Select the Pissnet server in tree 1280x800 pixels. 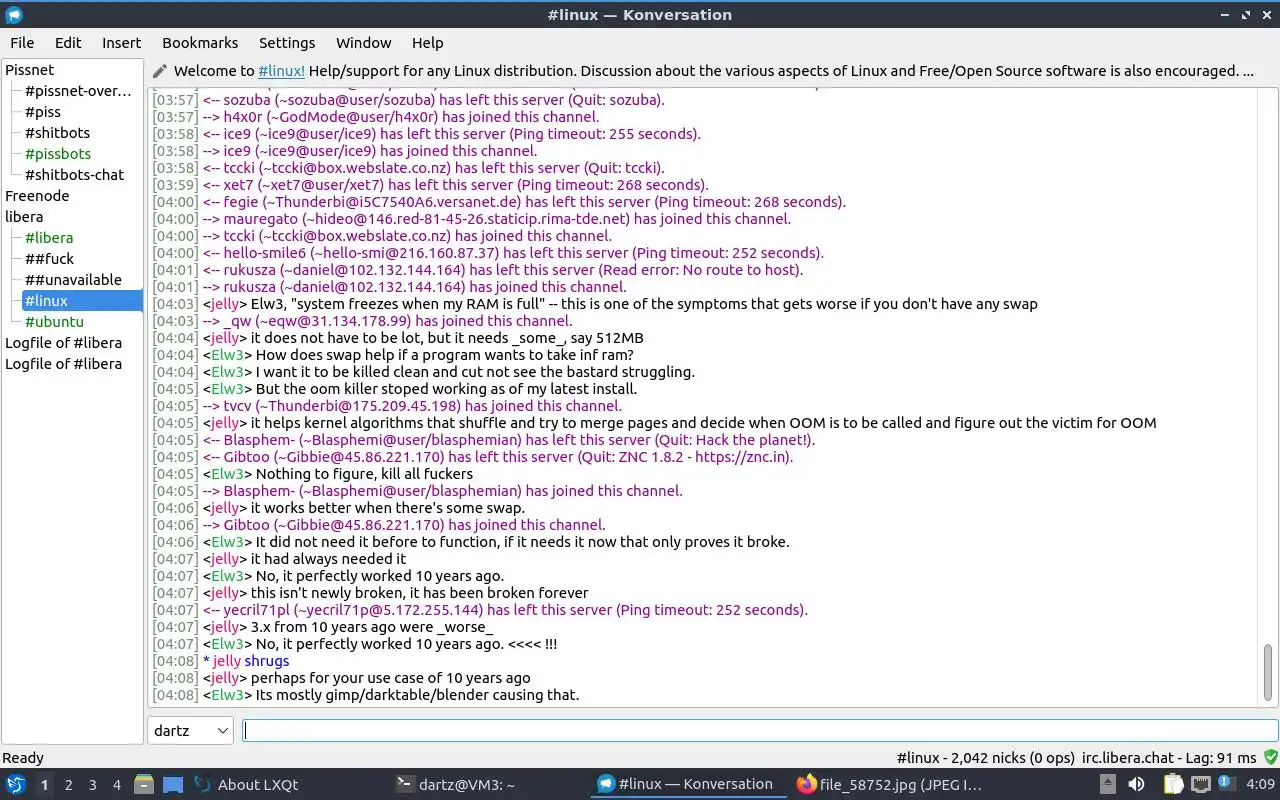coord(30,70)
